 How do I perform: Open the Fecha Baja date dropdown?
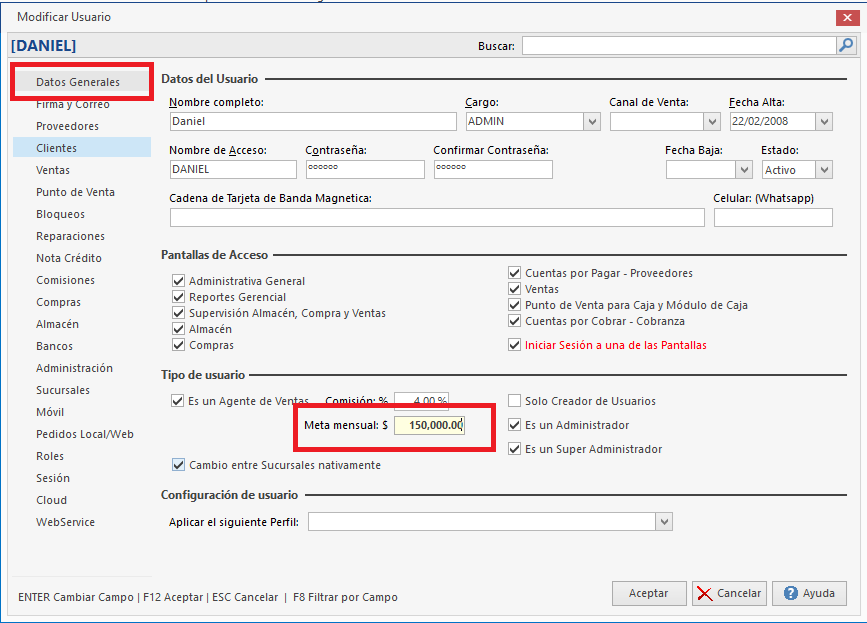[x=744, y=170]
